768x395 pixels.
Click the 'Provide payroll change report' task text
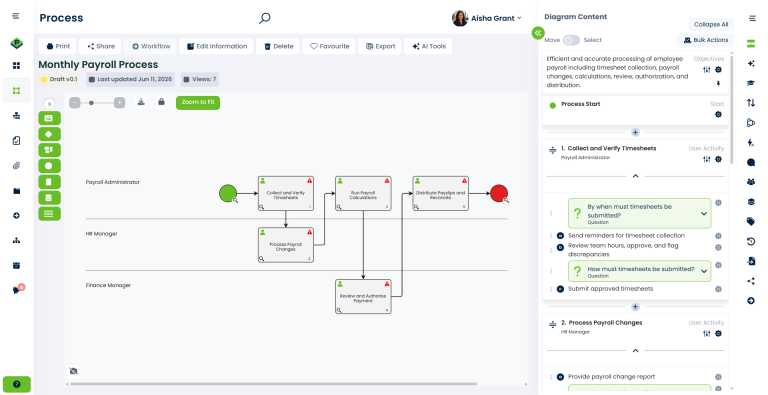point(611,377)
